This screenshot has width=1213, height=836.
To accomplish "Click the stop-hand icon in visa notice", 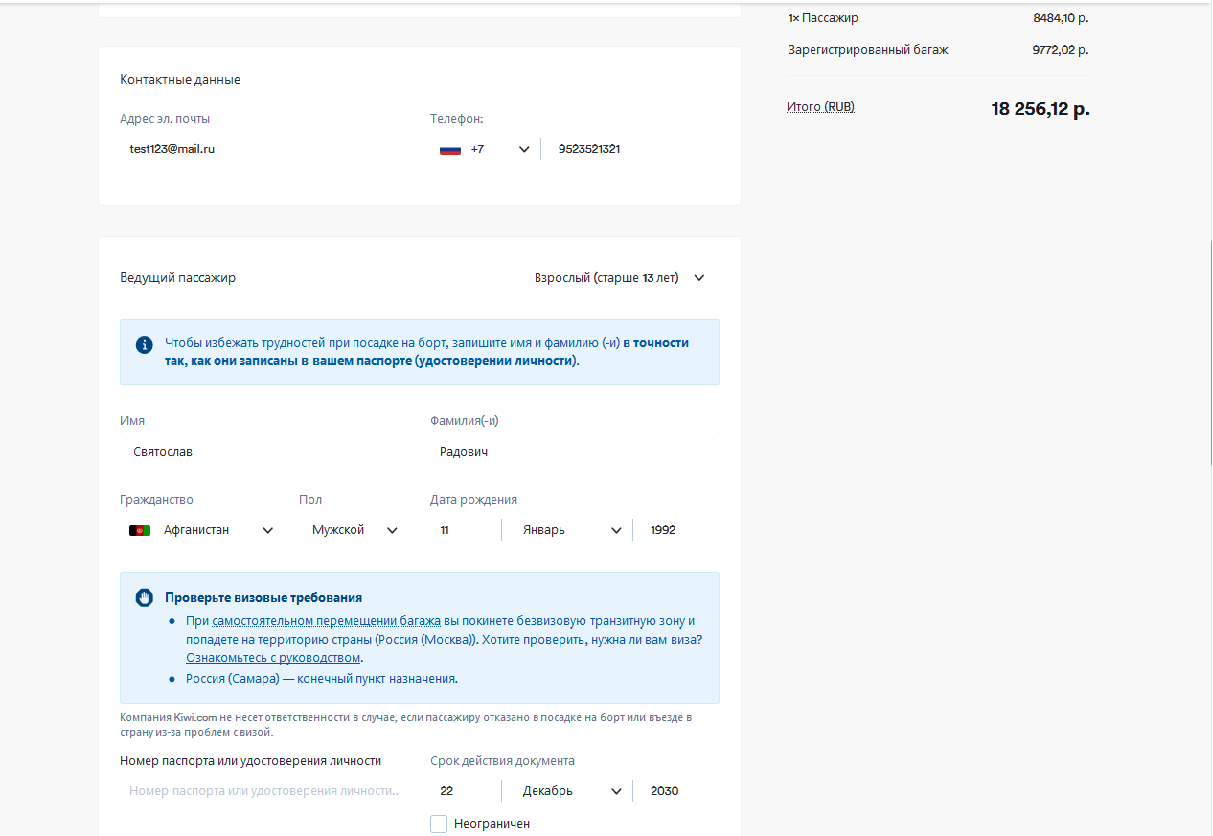I will pos(144,598).
